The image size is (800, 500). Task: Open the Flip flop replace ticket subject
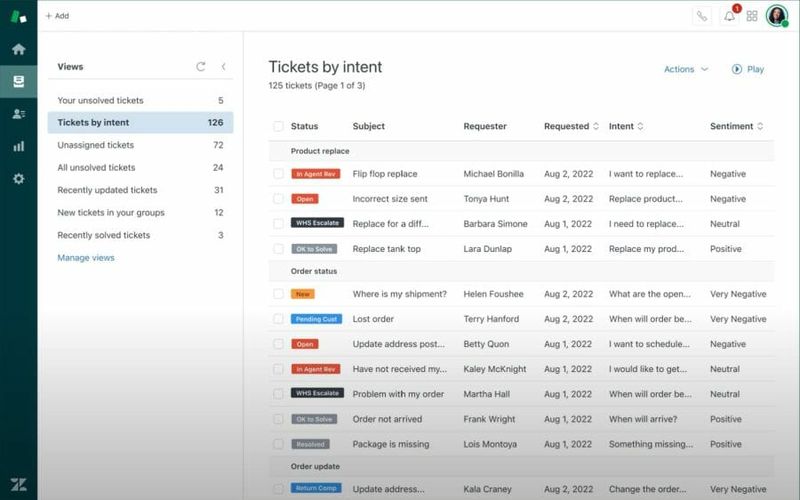(x=385, y=174)
